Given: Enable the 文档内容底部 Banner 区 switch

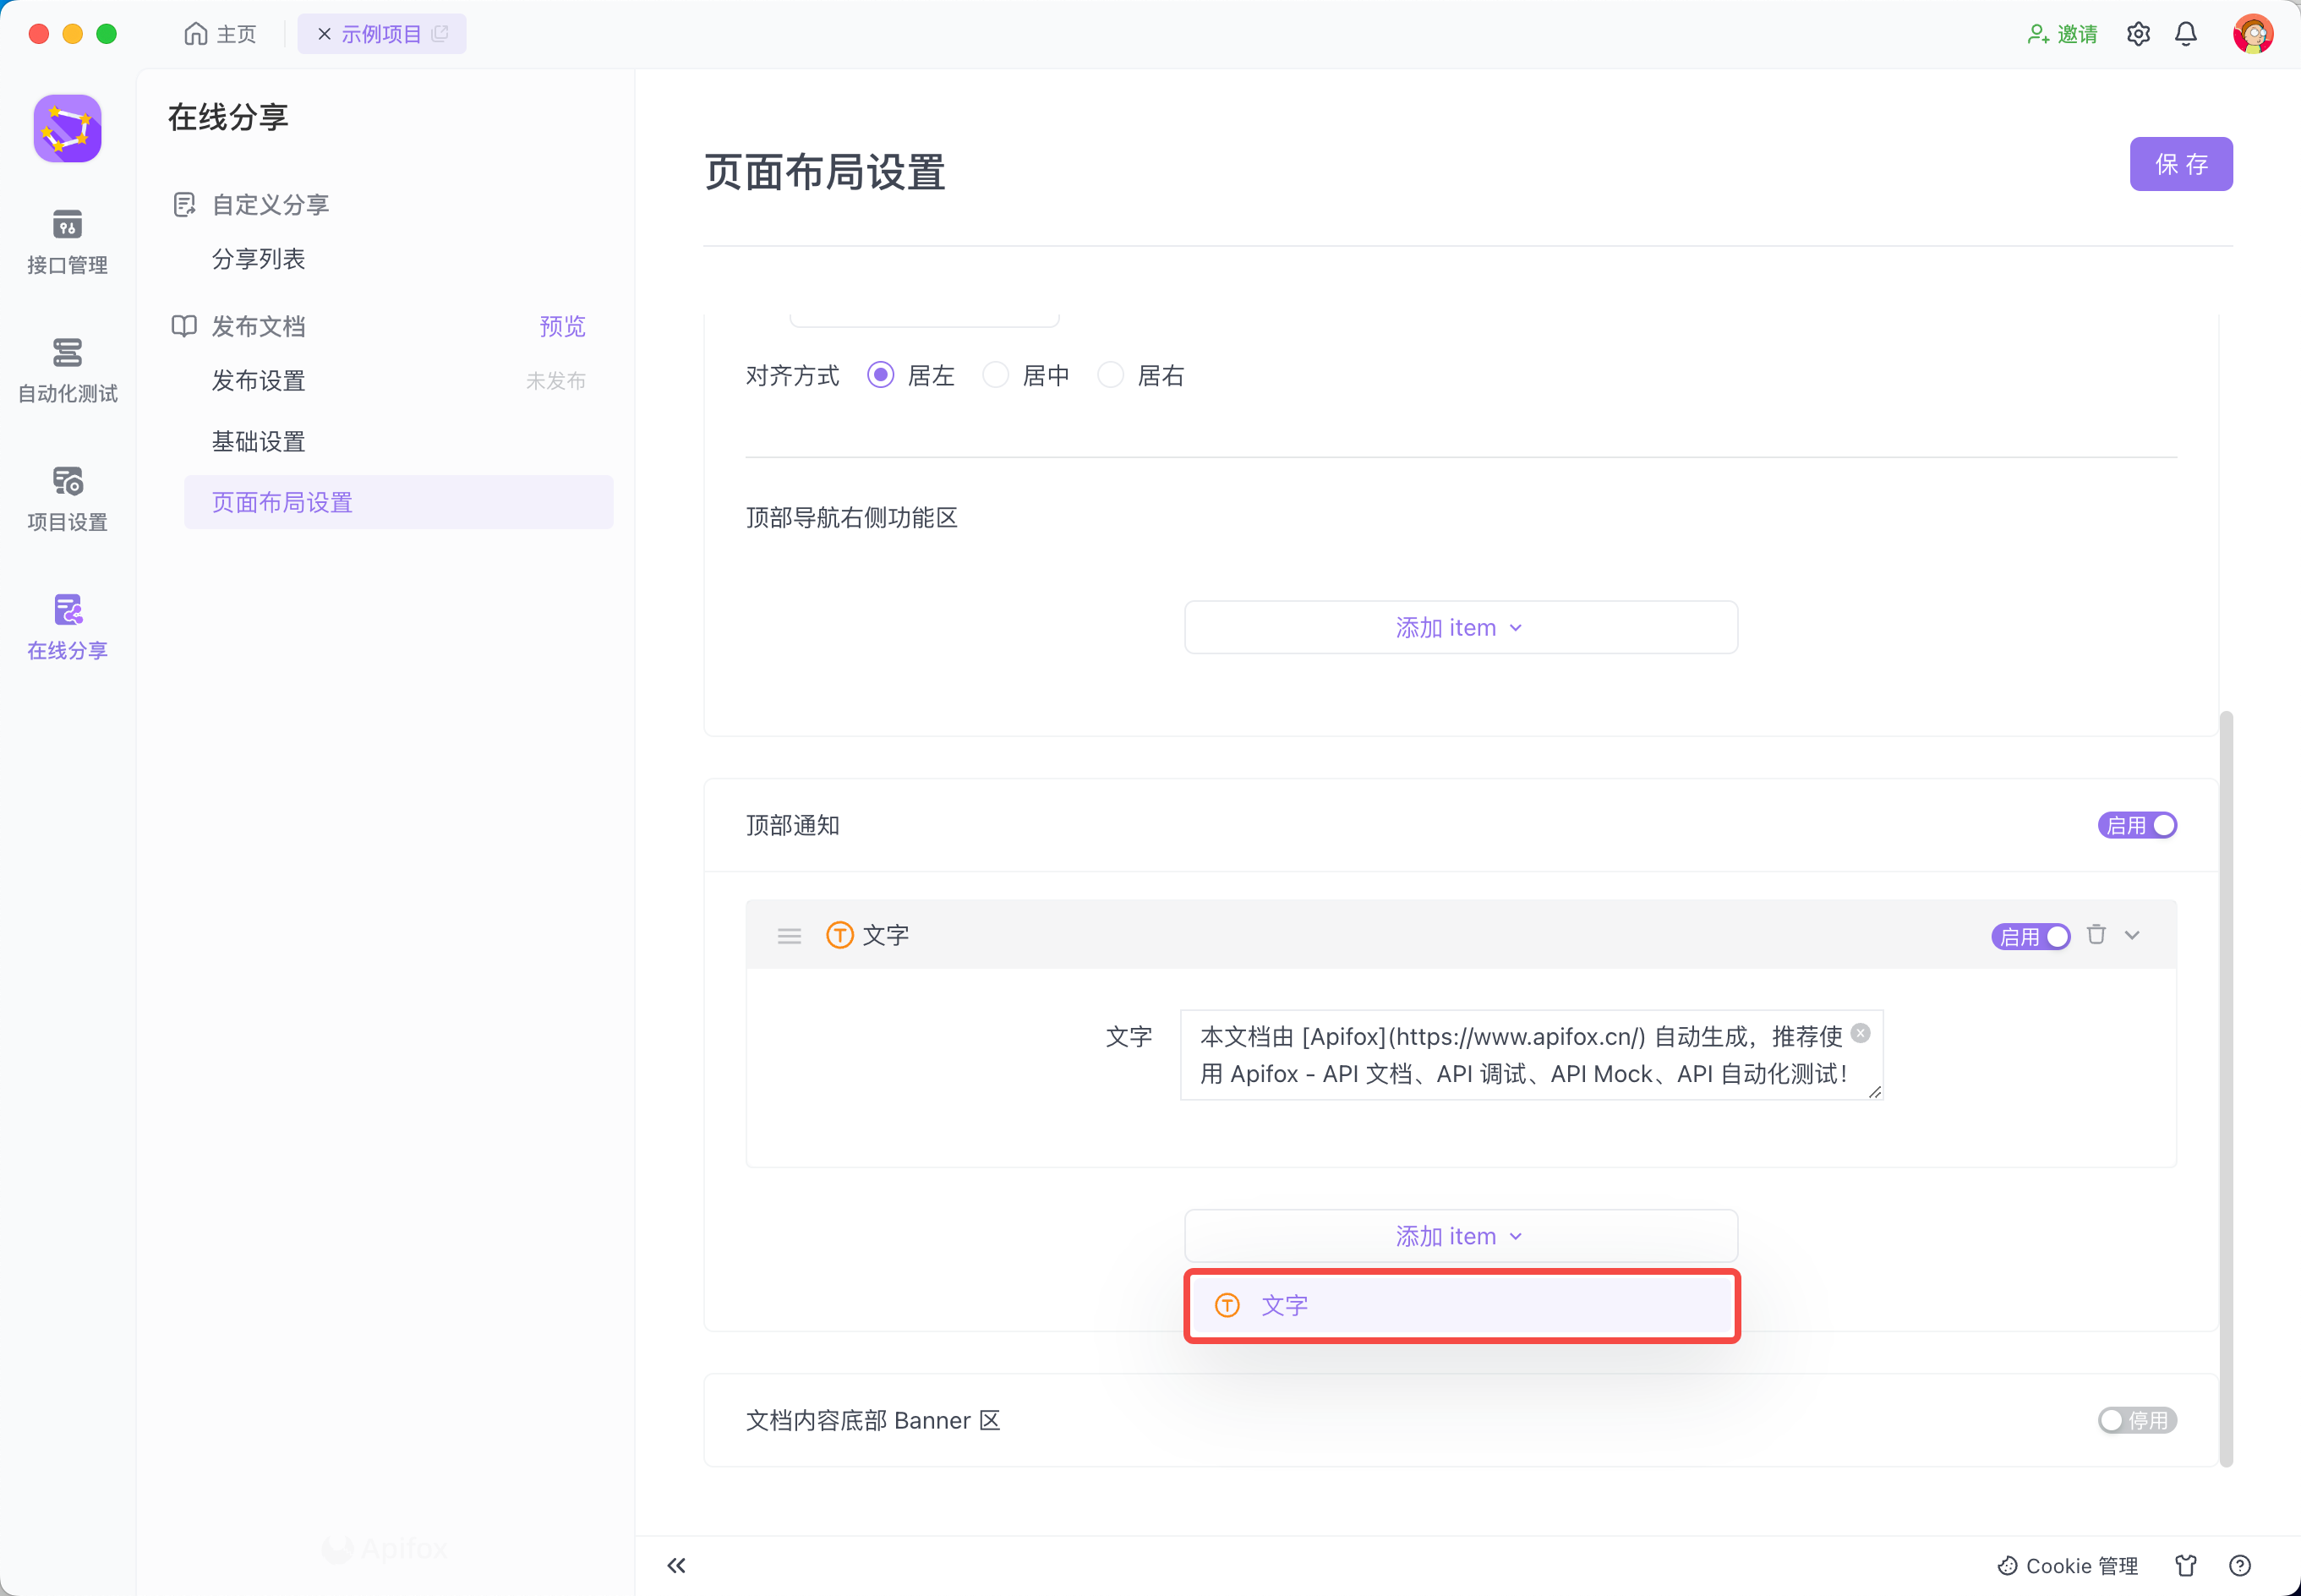Looking at the screenshot, I should (x=2137, y=1420).
